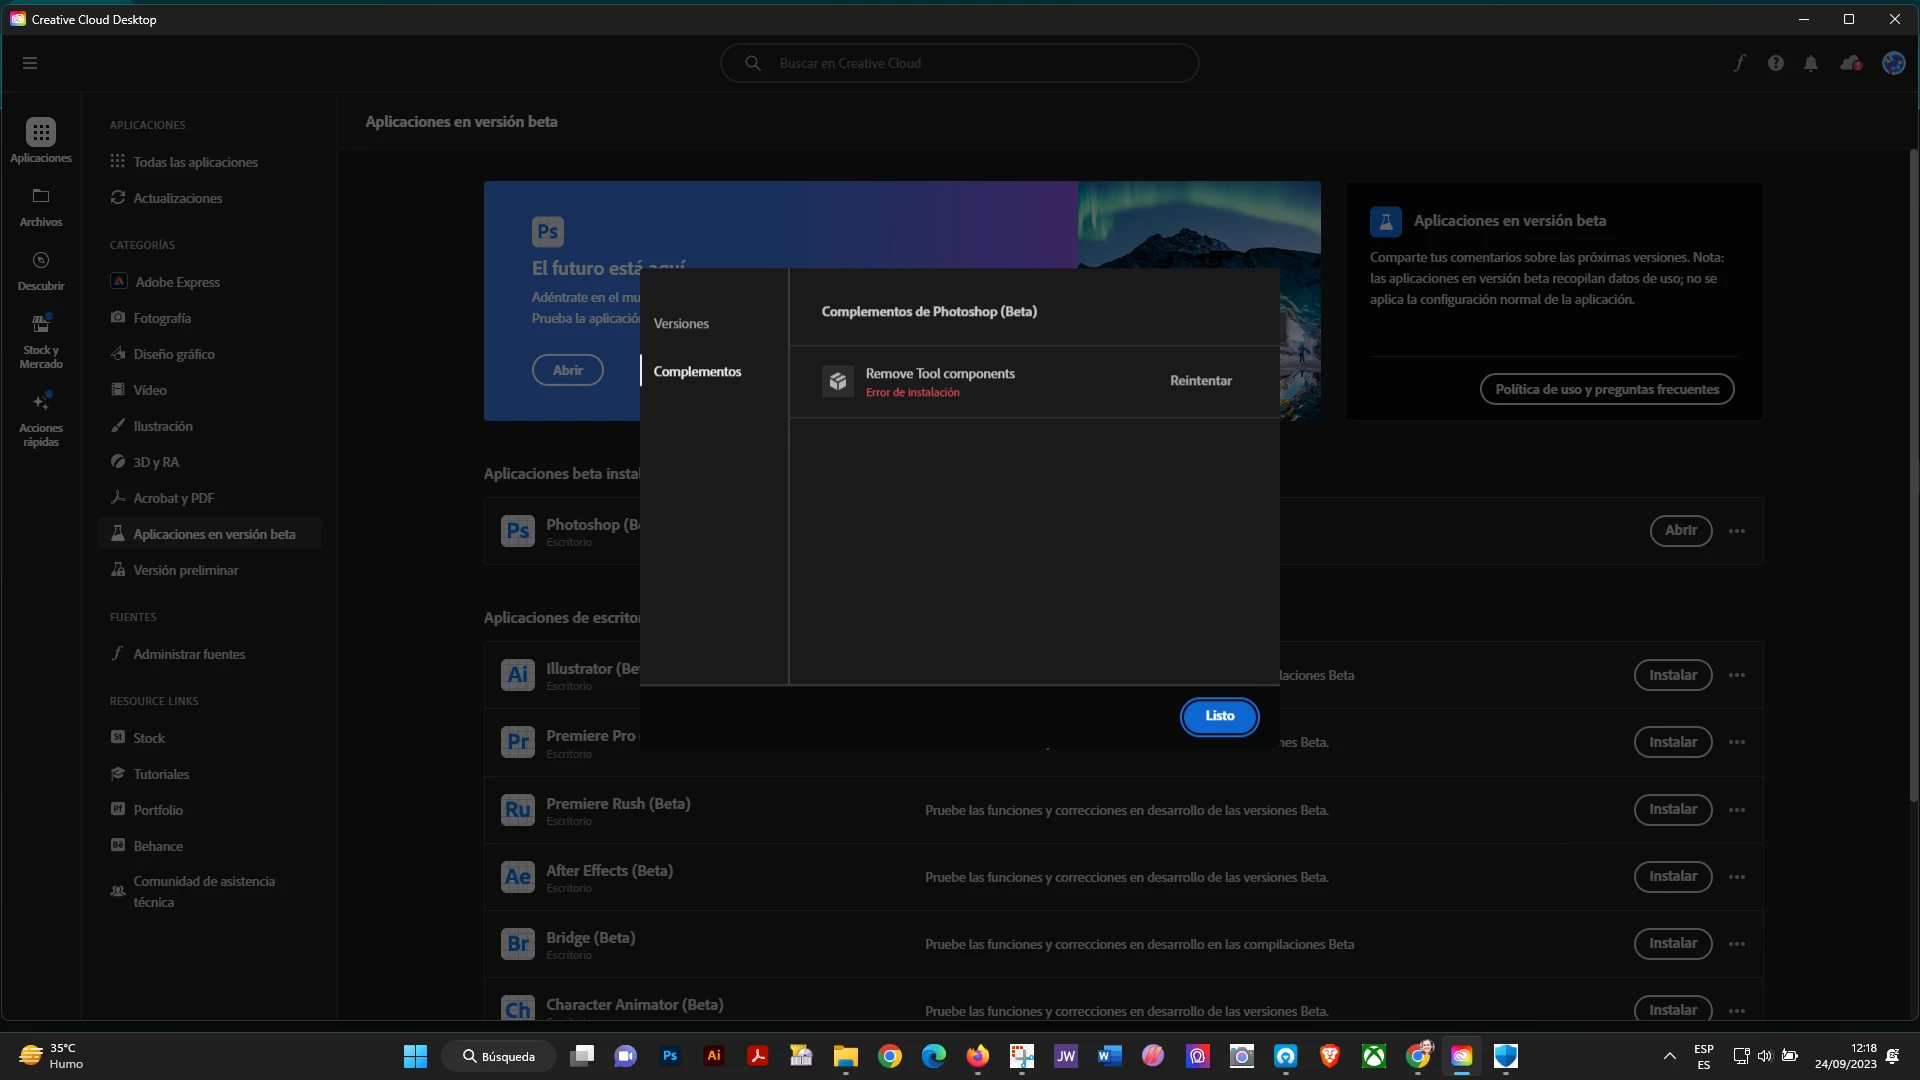This screenshot has width=1920, height=1080.
Task: Click the fonts icon in top bar
Action: 1740,63
